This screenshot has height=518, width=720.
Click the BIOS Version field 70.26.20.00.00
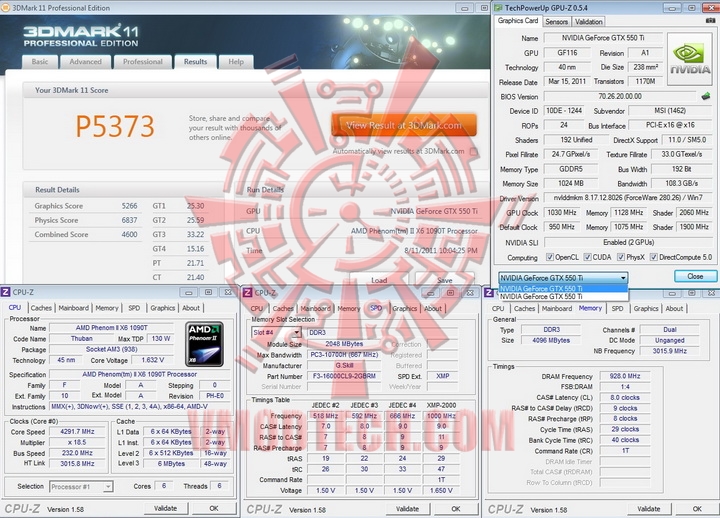620,96
